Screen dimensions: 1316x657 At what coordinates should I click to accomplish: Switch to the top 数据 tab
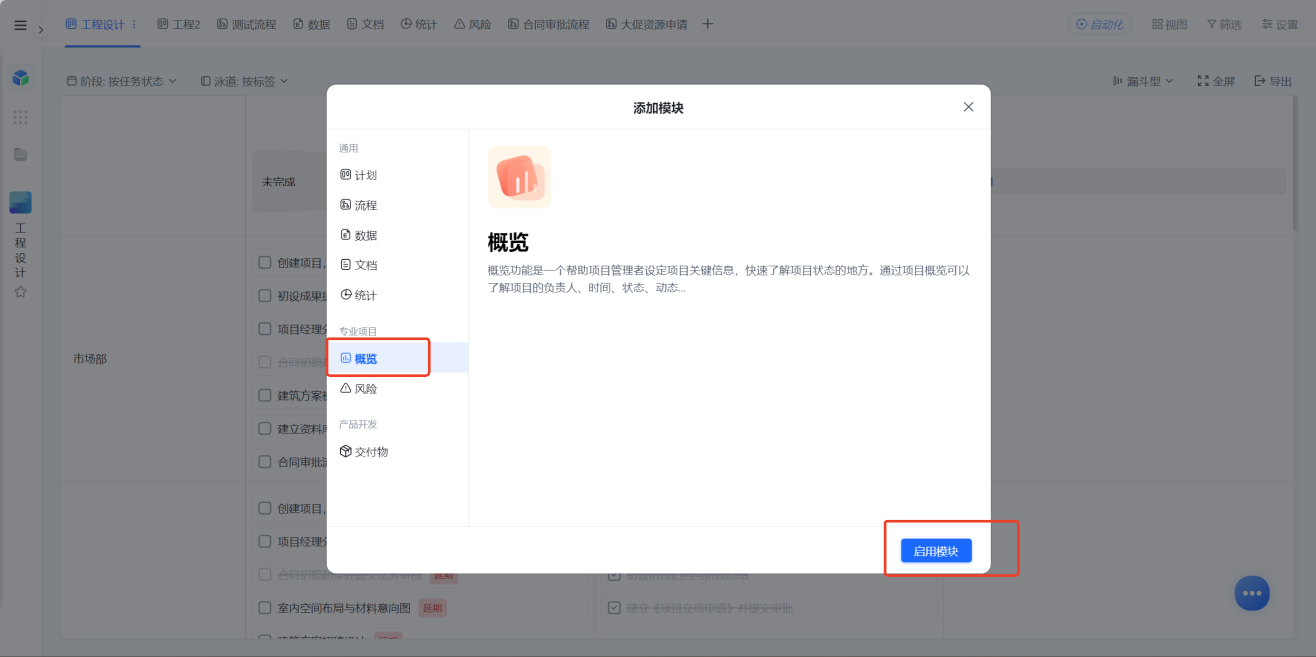tap(311, 24)
